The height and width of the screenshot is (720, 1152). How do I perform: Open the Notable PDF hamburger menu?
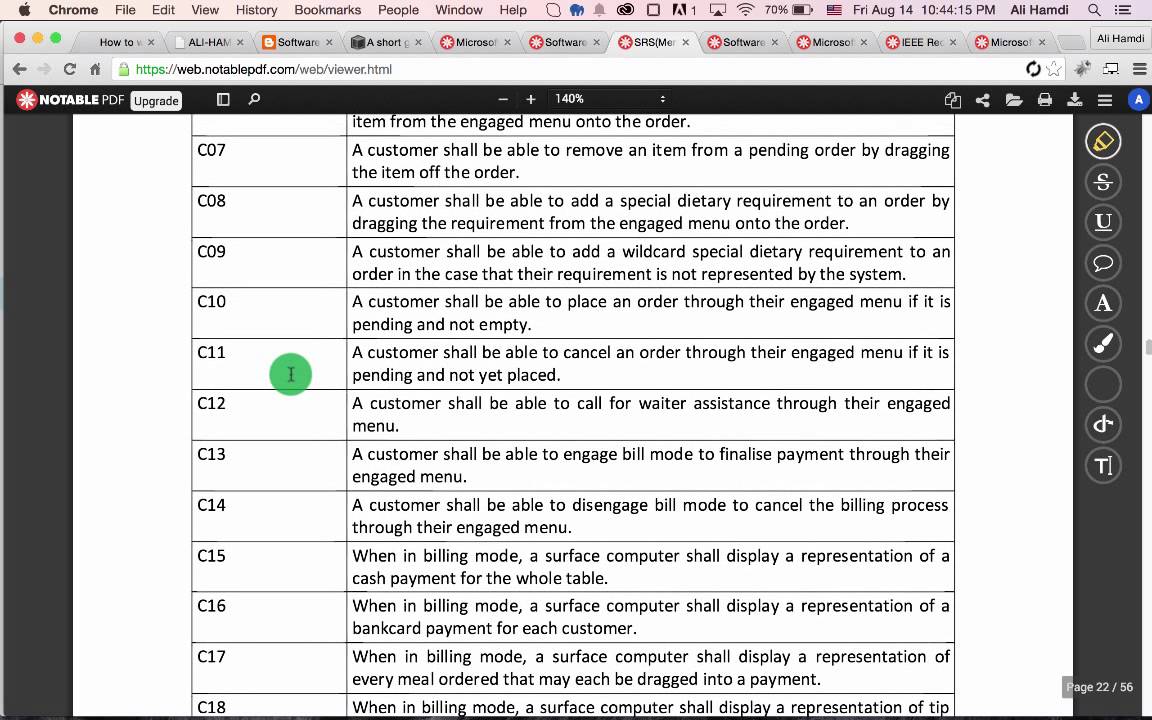[x=1104, y=100]
